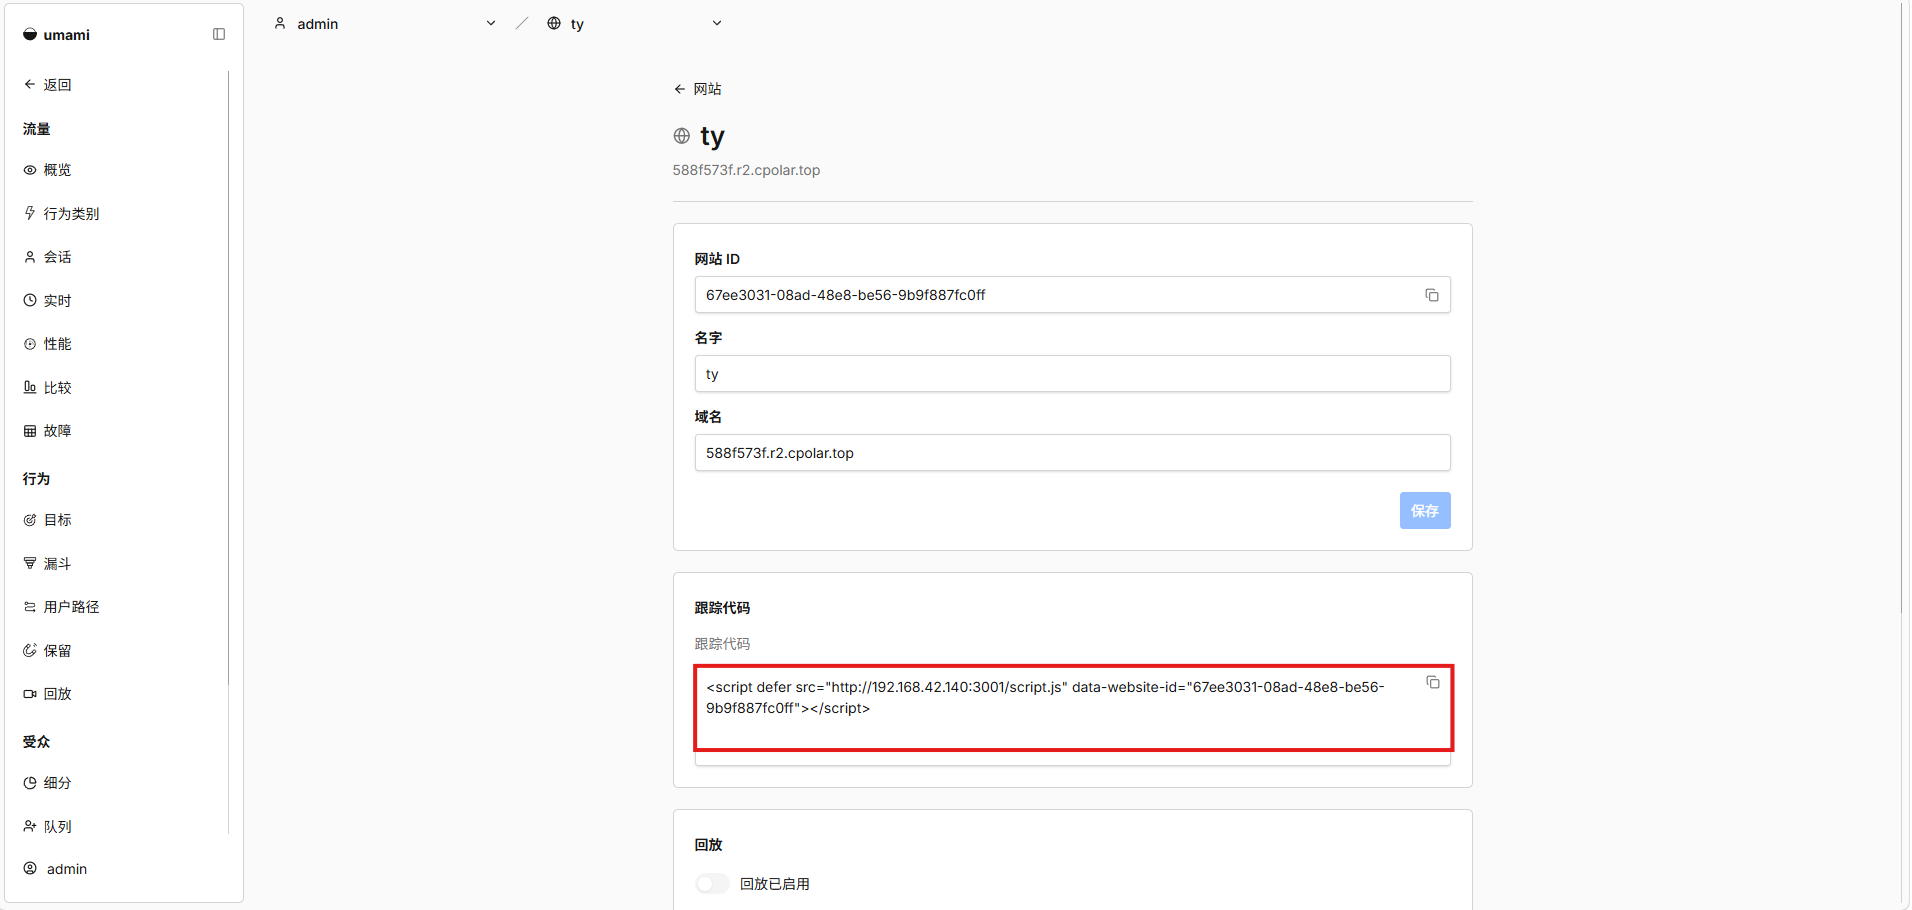Click the 网站 ID label
Image resolution: width=1912 pixels, height=910 pixels.
pos(717,259)
